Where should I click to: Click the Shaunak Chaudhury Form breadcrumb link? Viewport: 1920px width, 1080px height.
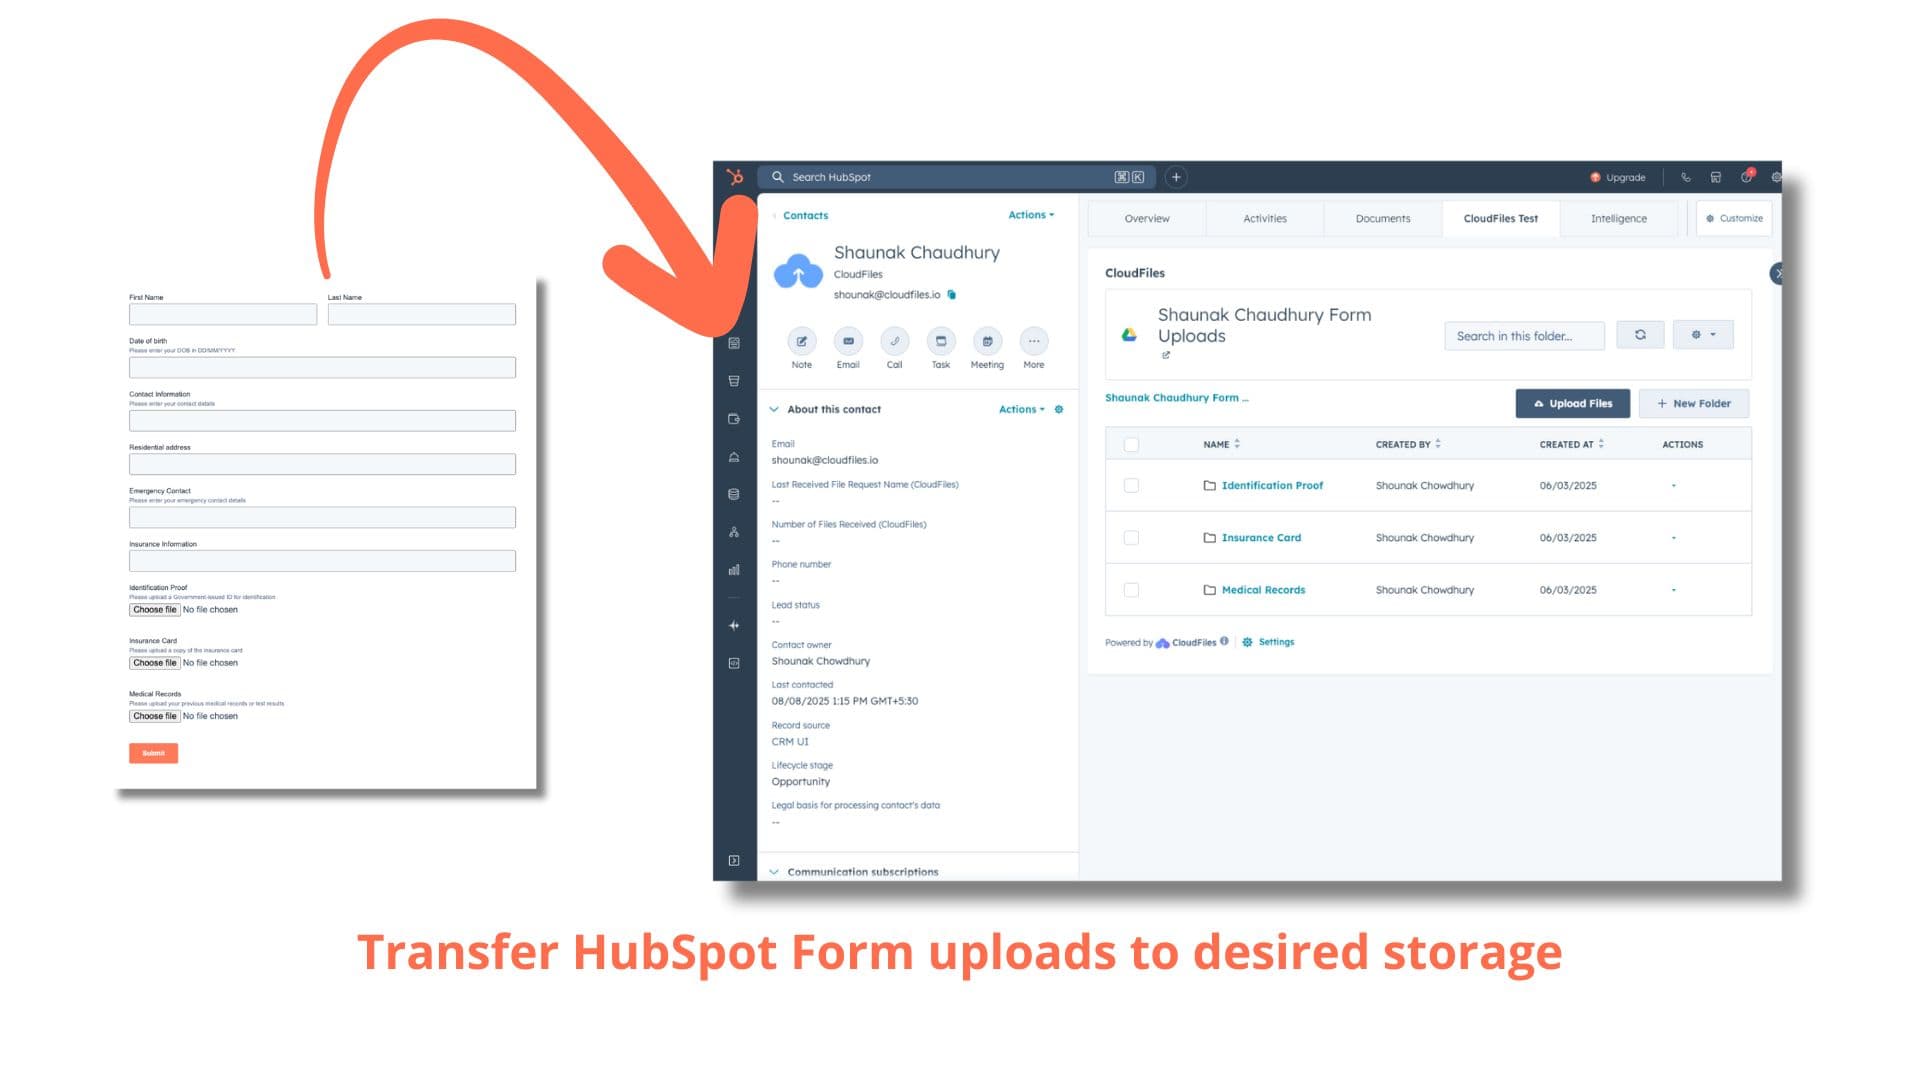(x=1177, y=398)
